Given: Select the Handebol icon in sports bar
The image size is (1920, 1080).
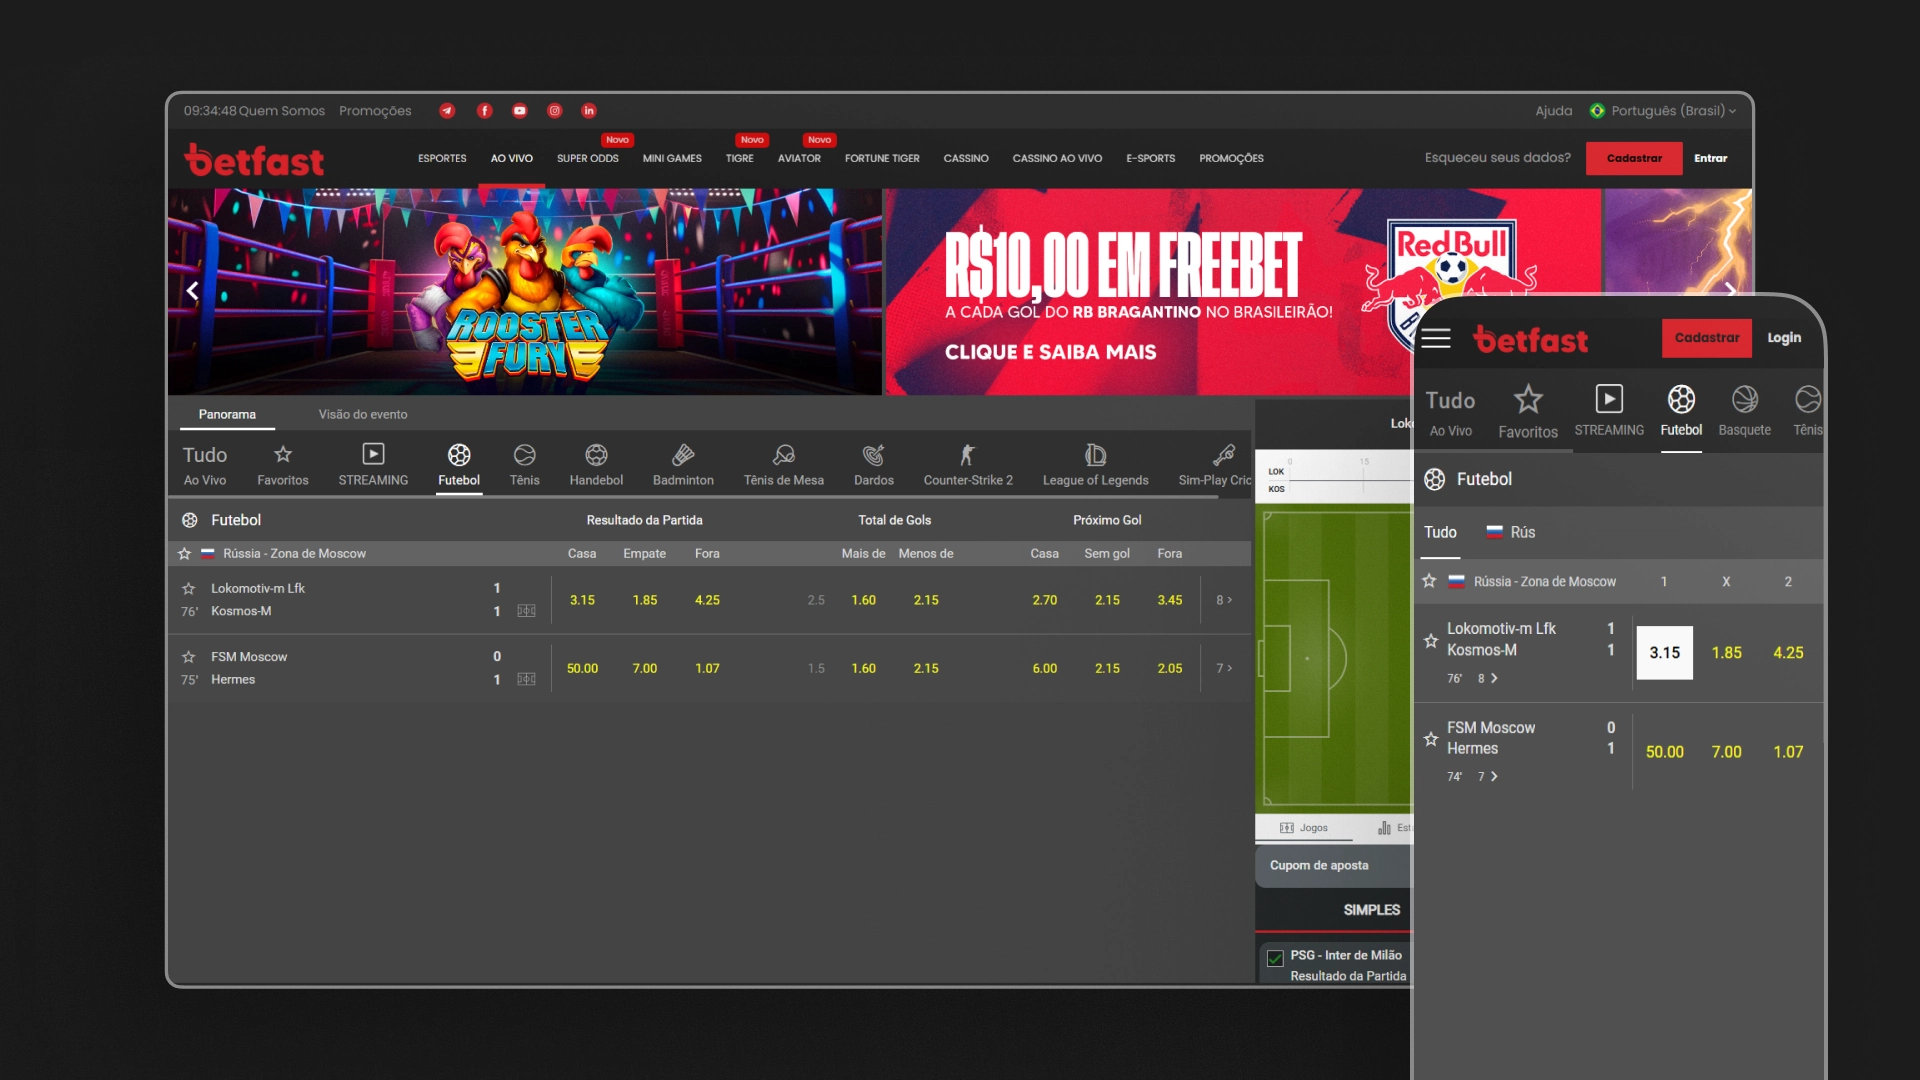Looking at the screenshot, I should coord(596,455).
